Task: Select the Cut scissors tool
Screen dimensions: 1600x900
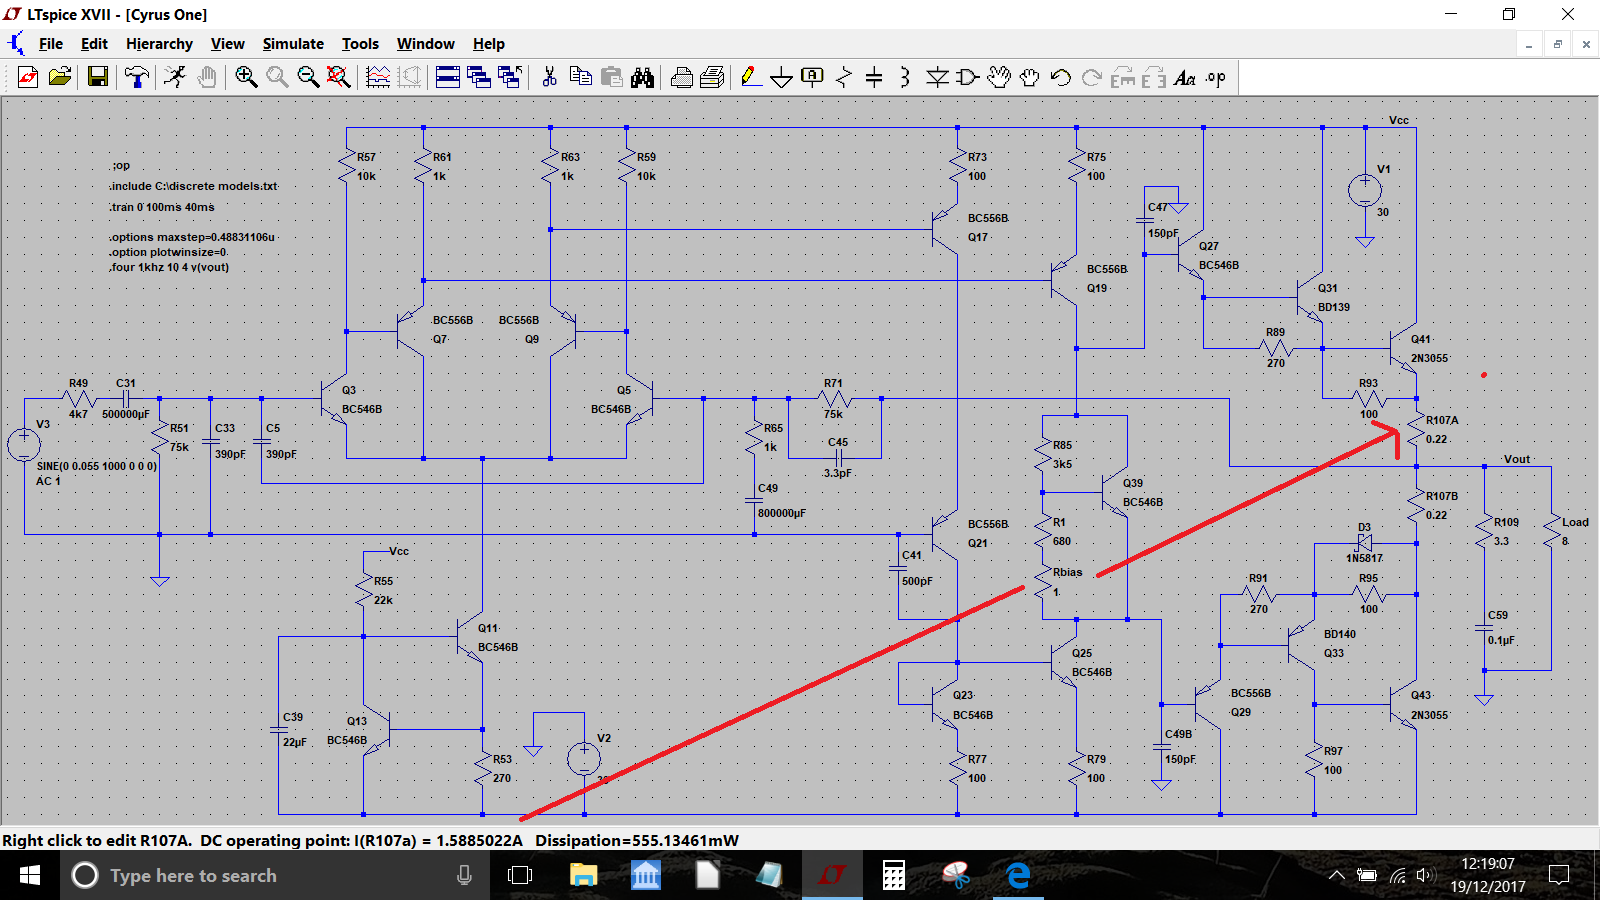Action: [549, 77]
